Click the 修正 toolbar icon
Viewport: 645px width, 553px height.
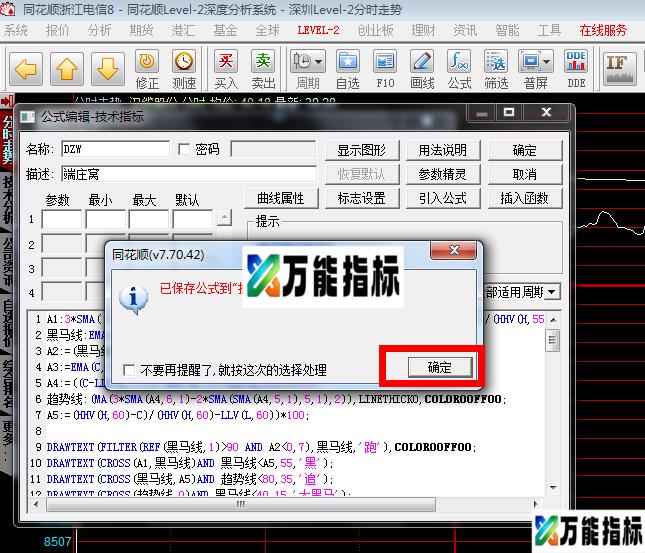pos(147,69)
